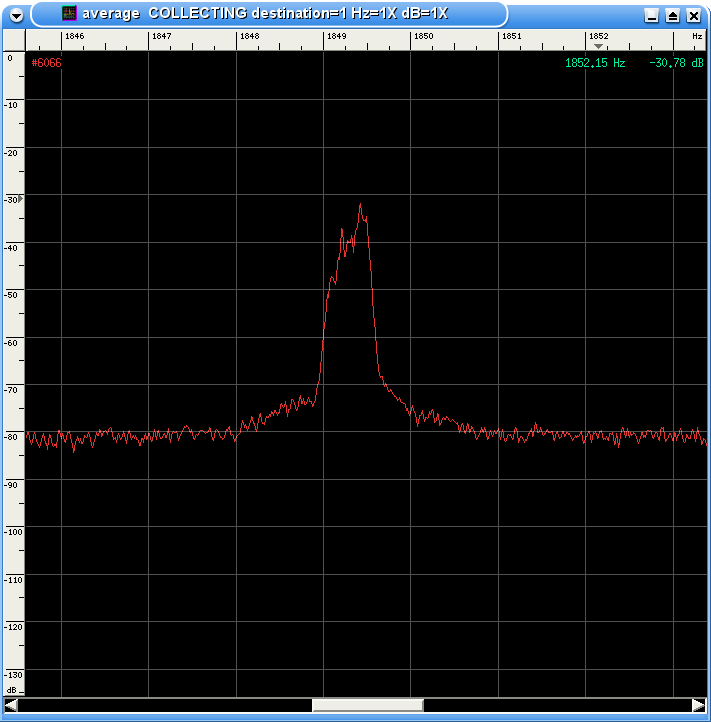Click the Hz unit label on ruler
The width and height of the screenshot is (711, 722).
[x=697, y=36]
